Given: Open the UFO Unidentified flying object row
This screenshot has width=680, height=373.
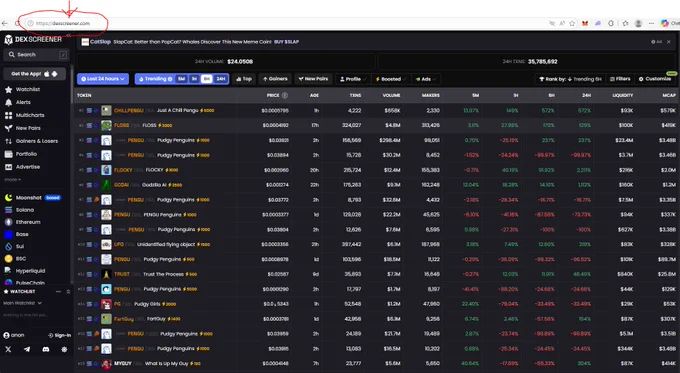Looking at the screenshot, I should click(x=376, y=245).
